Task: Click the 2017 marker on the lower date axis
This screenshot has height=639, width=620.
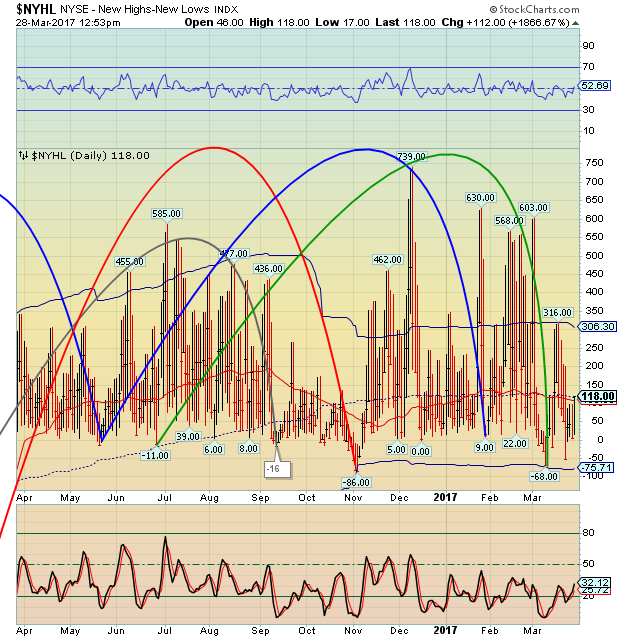Action: 445,630
